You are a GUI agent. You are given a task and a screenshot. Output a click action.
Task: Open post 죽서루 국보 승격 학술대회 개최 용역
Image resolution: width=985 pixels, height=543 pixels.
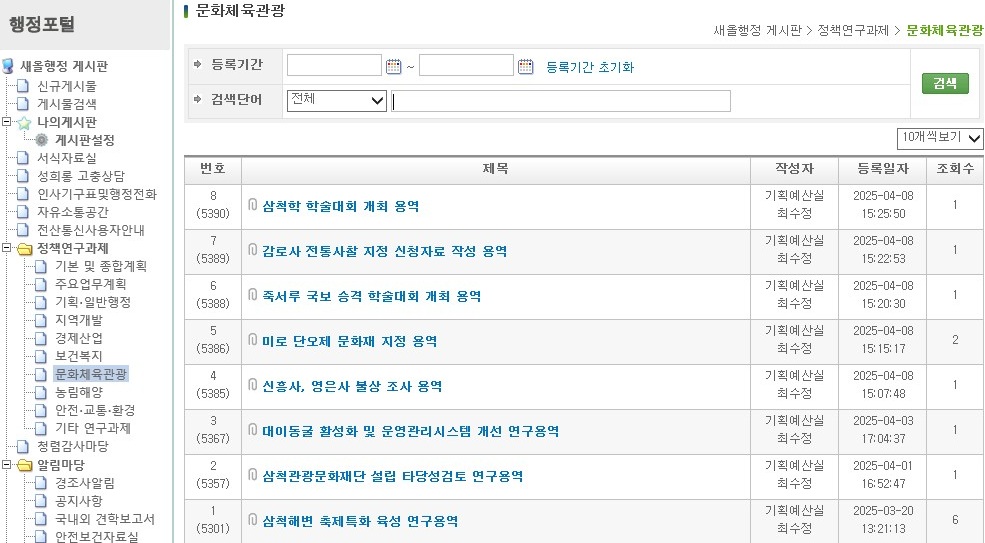[x=371, y=296]
